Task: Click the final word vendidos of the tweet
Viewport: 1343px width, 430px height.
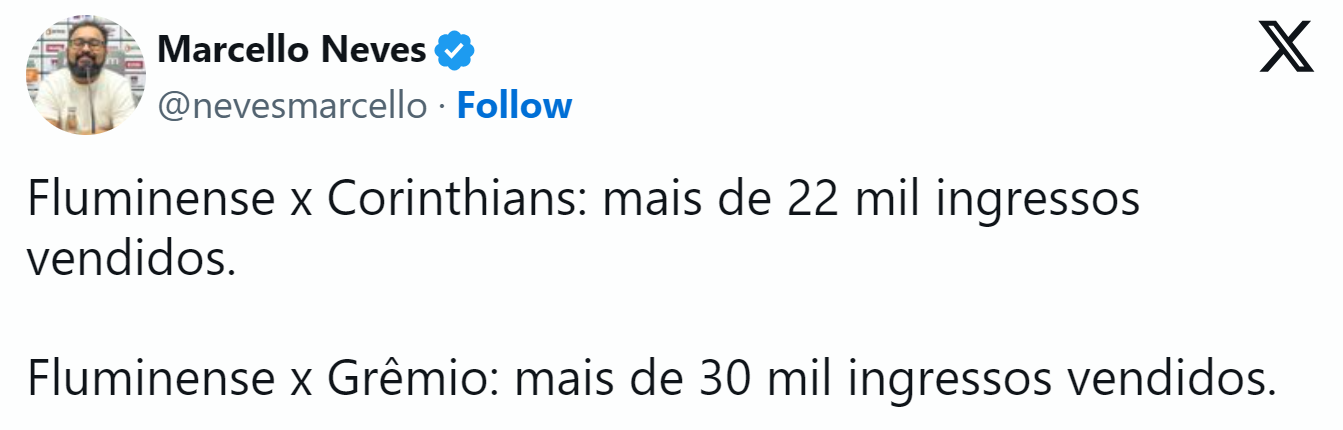Action: pyautogui.click(x=1170, y=380)
